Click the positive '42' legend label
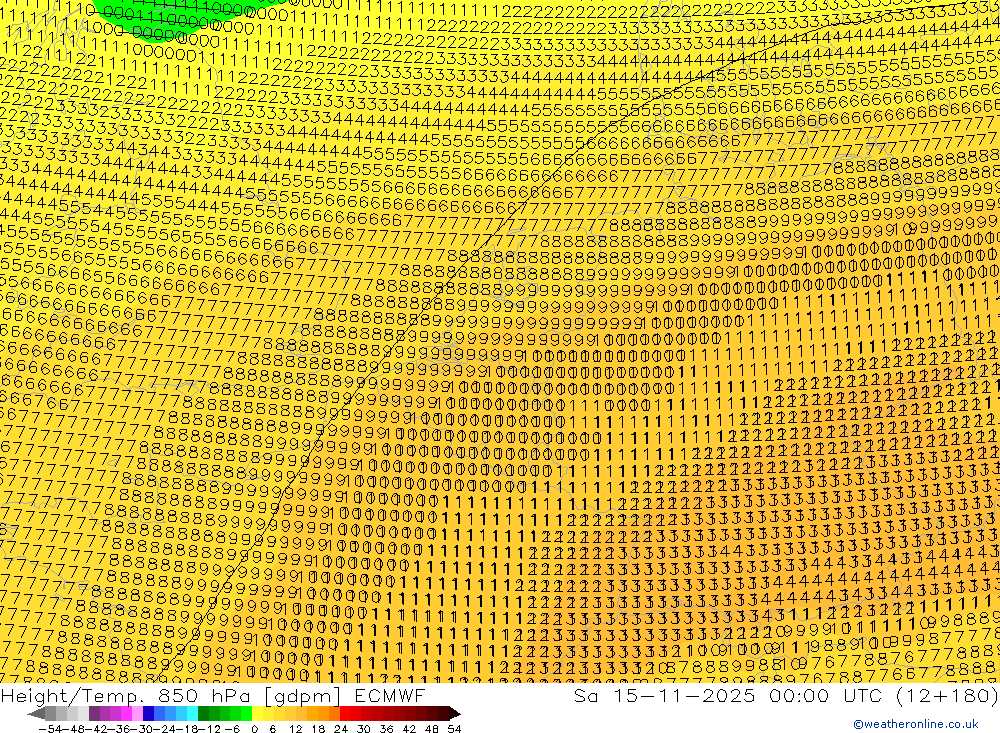The height and width of the screenshot is (733, 1000). pos(409,729)
